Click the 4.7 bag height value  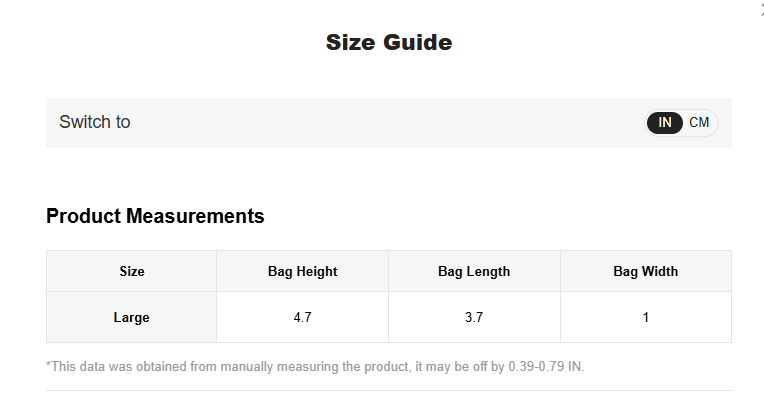point(303,317)
